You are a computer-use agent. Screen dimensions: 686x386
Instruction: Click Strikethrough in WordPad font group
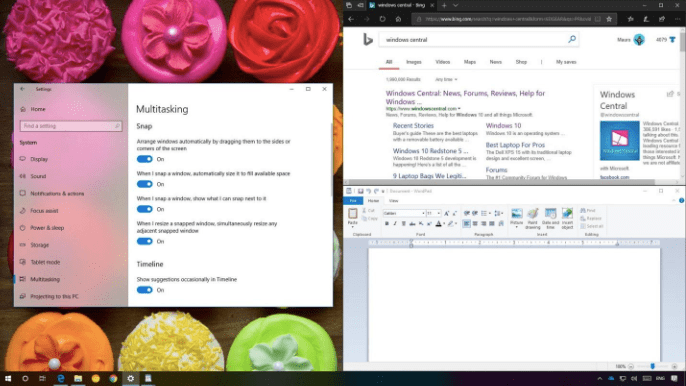point(412,224)
